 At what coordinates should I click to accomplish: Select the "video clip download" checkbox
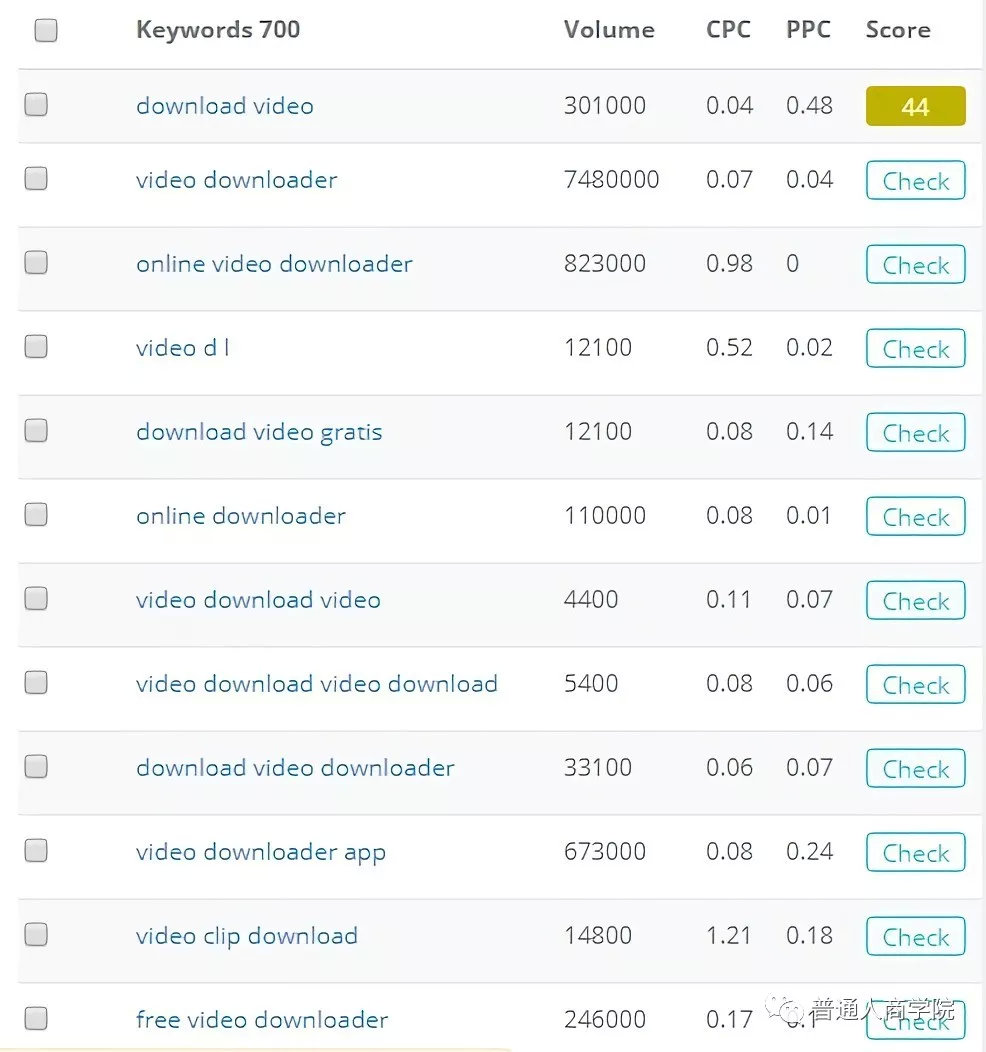tap(36, 935)
